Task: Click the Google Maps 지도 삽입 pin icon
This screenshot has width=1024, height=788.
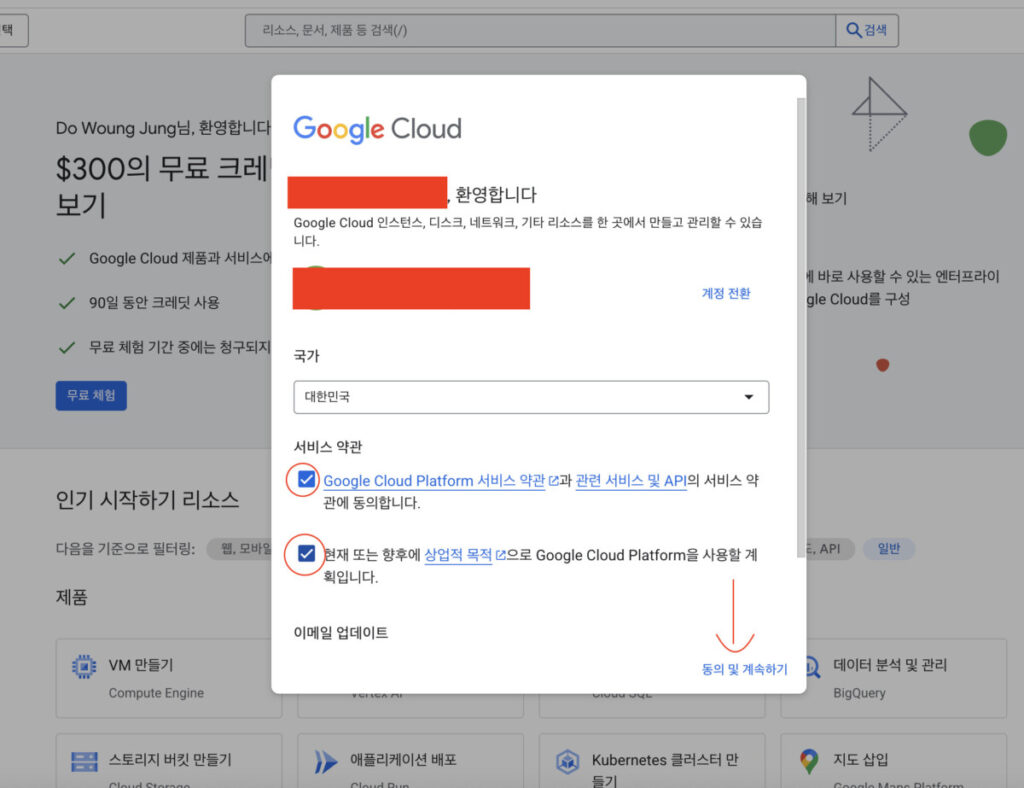Action: point(808,761)
